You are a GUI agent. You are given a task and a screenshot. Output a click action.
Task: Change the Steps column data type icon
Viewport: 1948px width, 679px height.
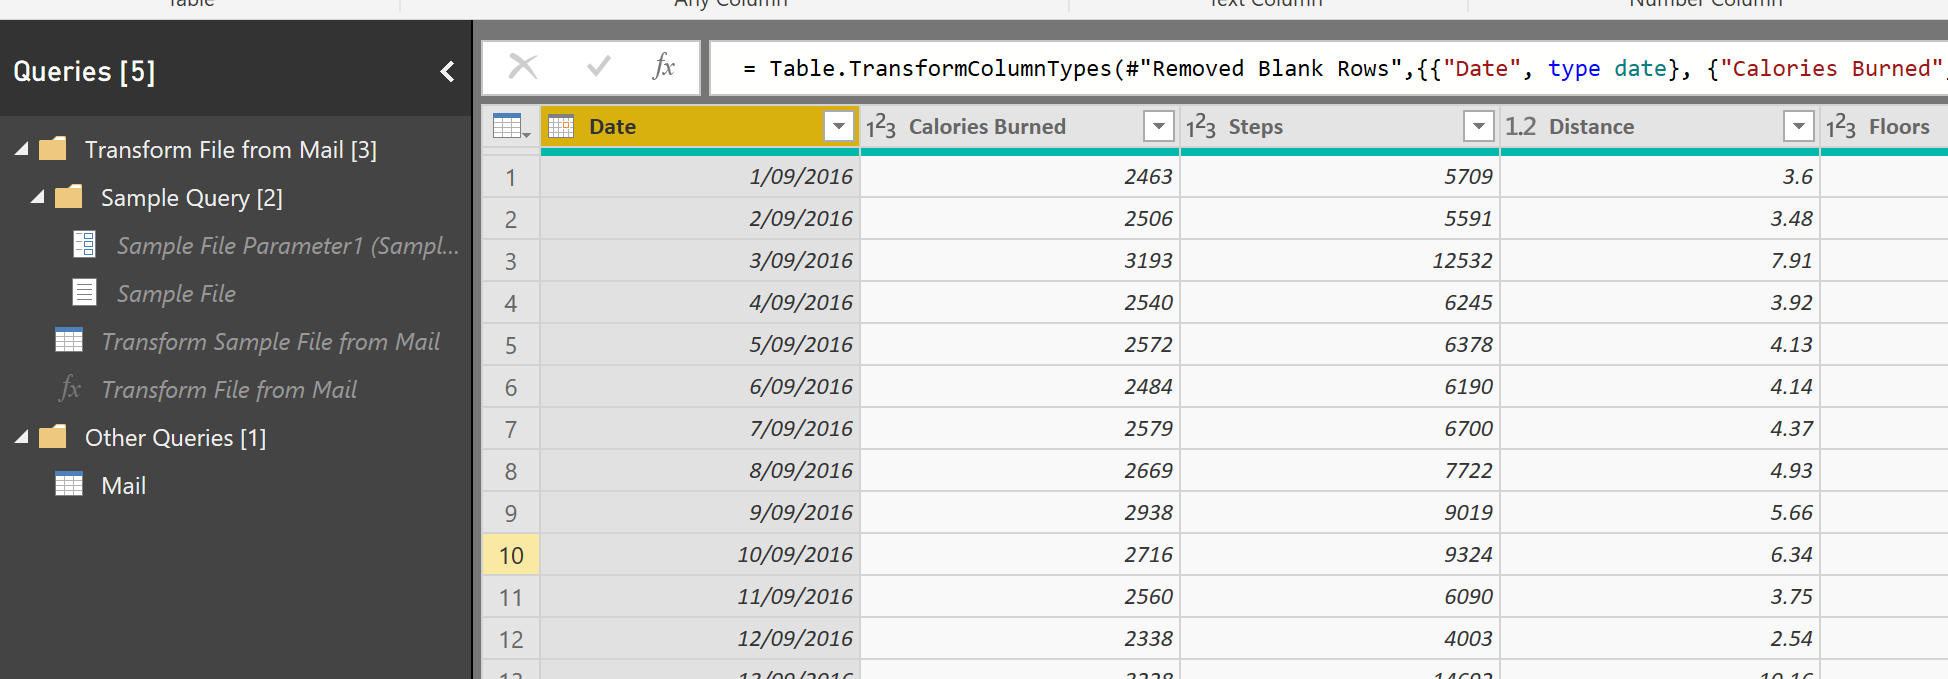pos(1201,127)
